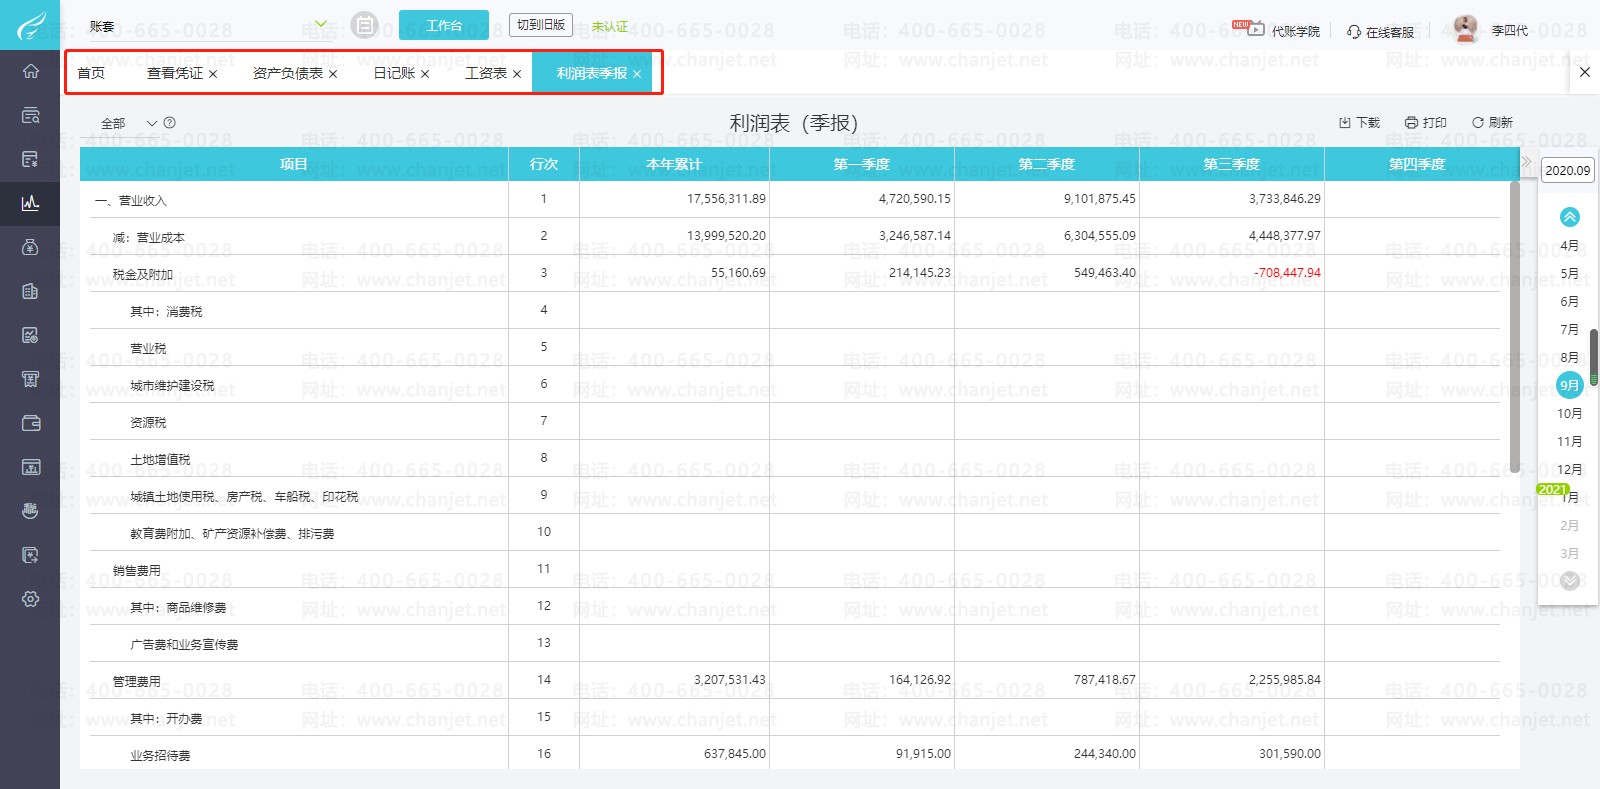The height and width of the screenshot is (789, 1600).
Task: Click the wallet icon in sidebar
Action: (x=30, y=423)
